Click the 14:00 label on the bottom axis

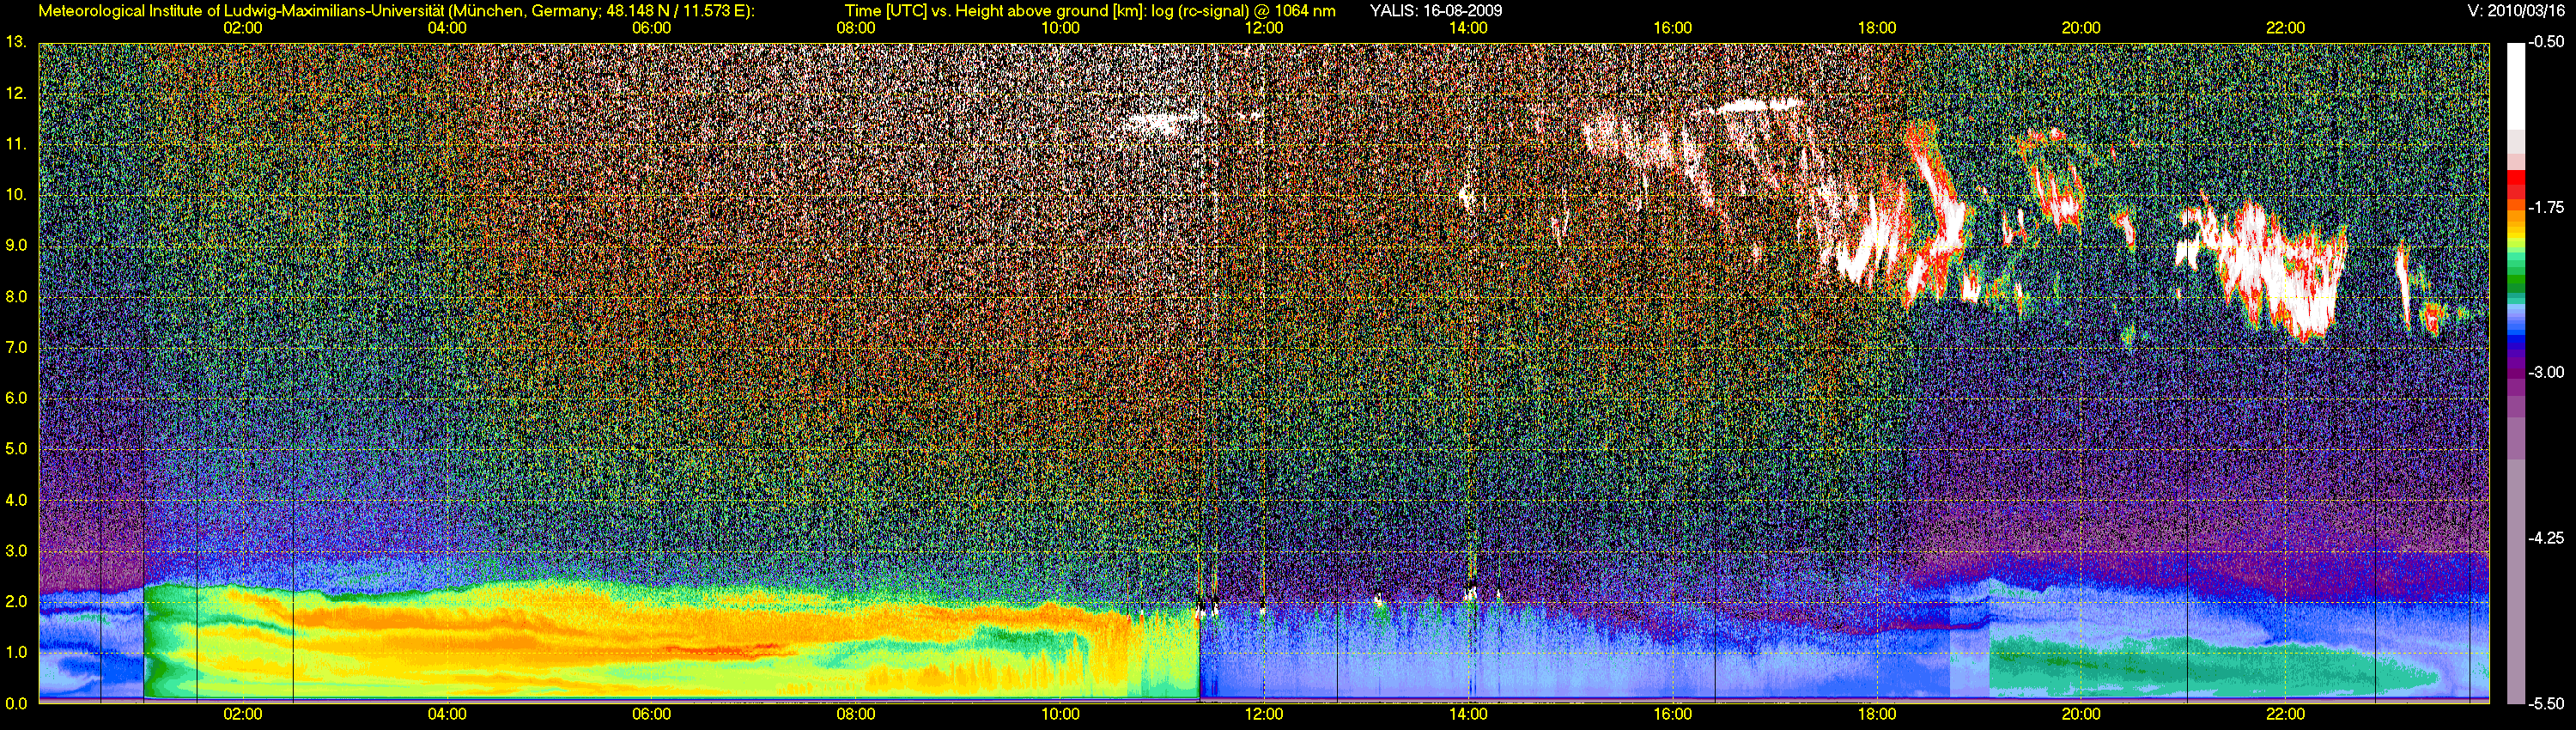(1468, 714)
